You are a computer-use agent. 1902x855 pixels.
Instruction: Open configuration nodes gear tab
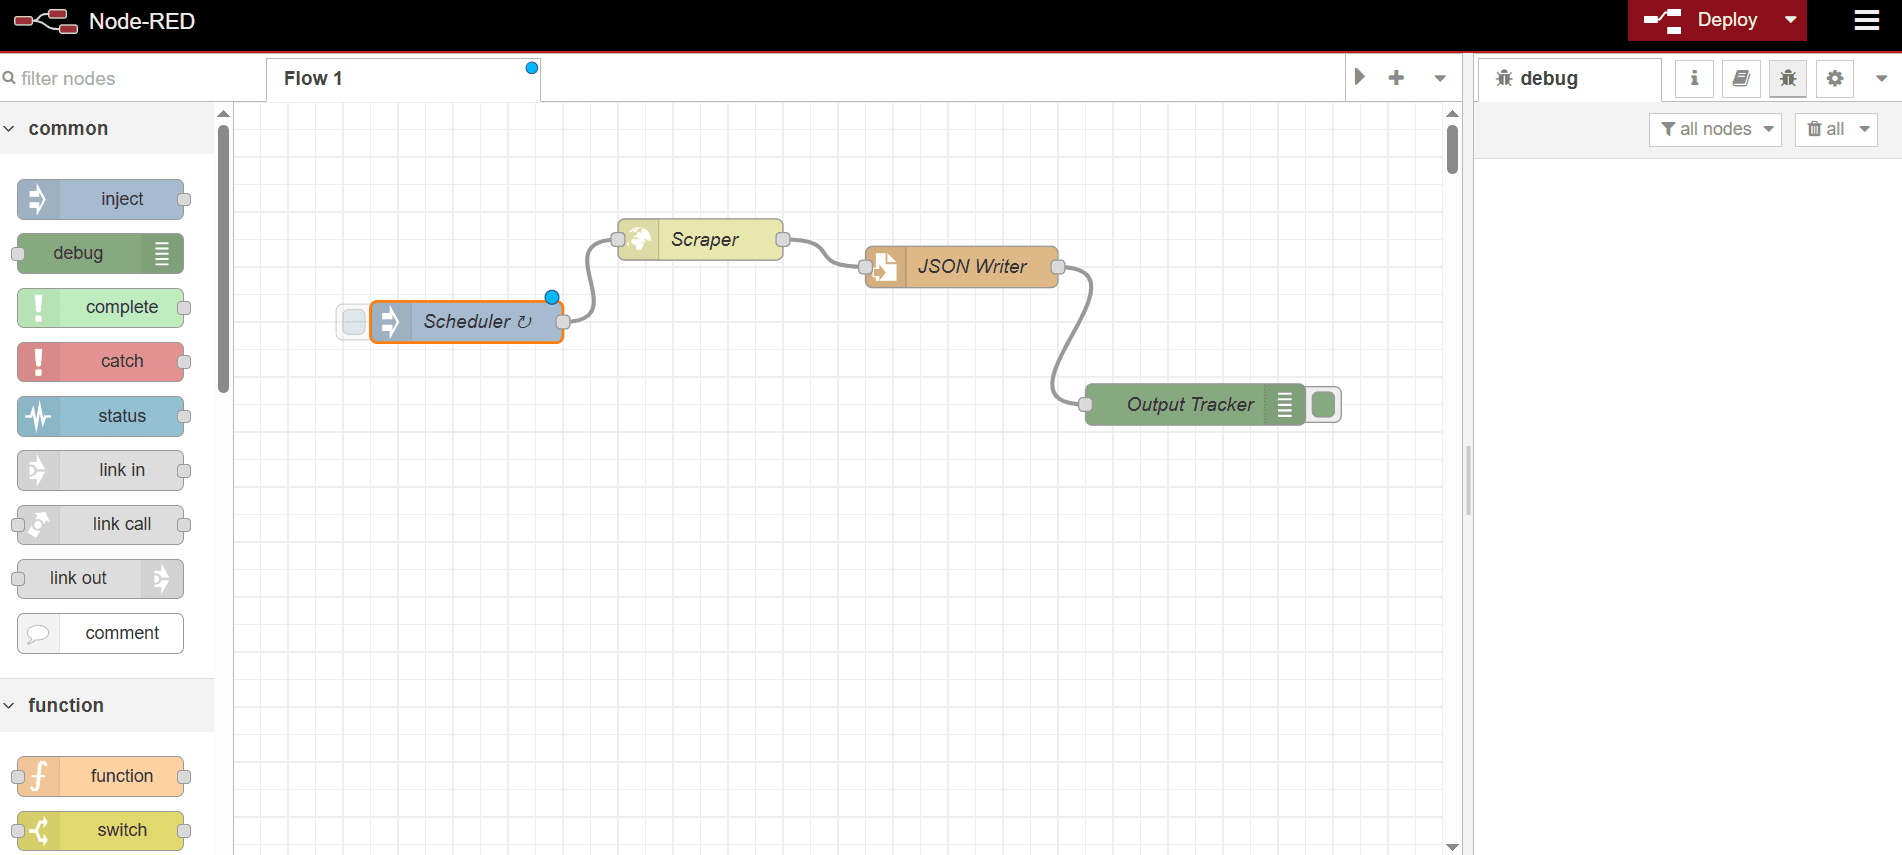(1835, 78)
